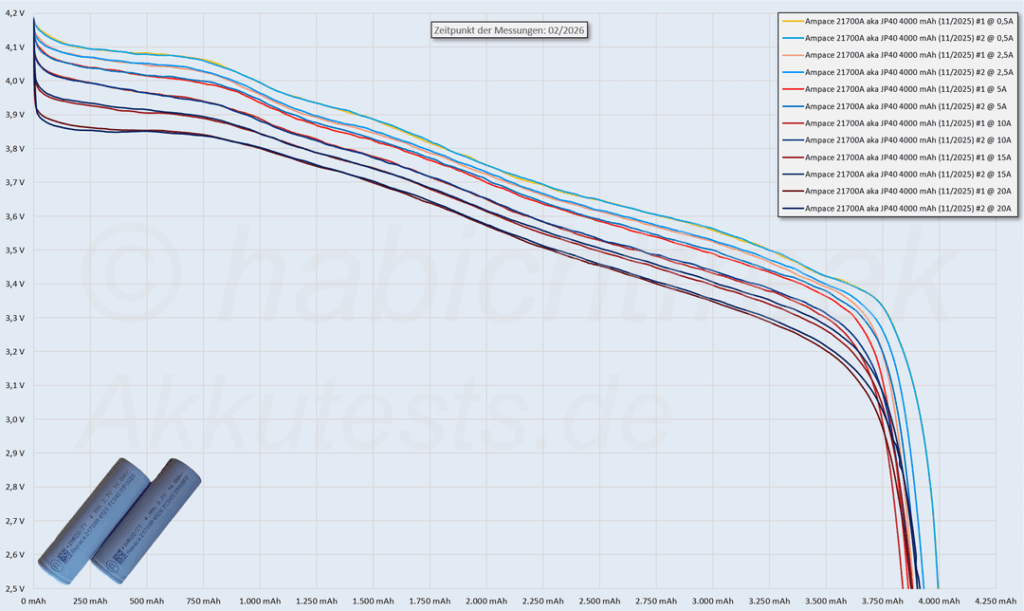Click the red line swatch for #1 @ 5A

[791, 89]
